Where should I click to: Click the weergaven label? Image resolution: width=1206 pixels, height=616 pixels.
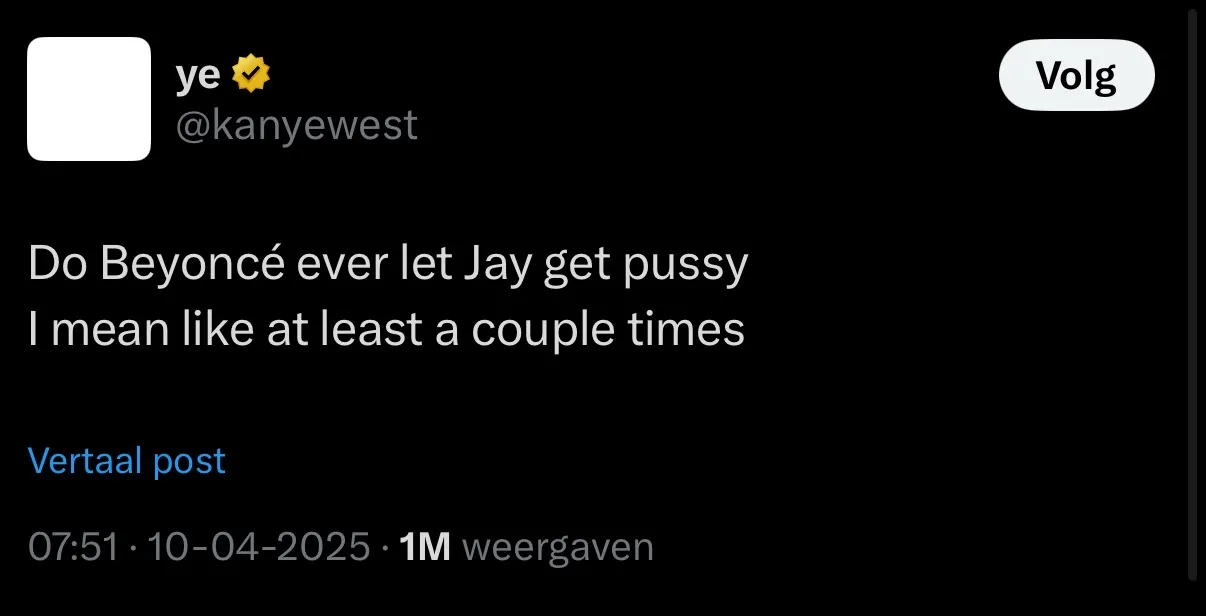point(559,547)
